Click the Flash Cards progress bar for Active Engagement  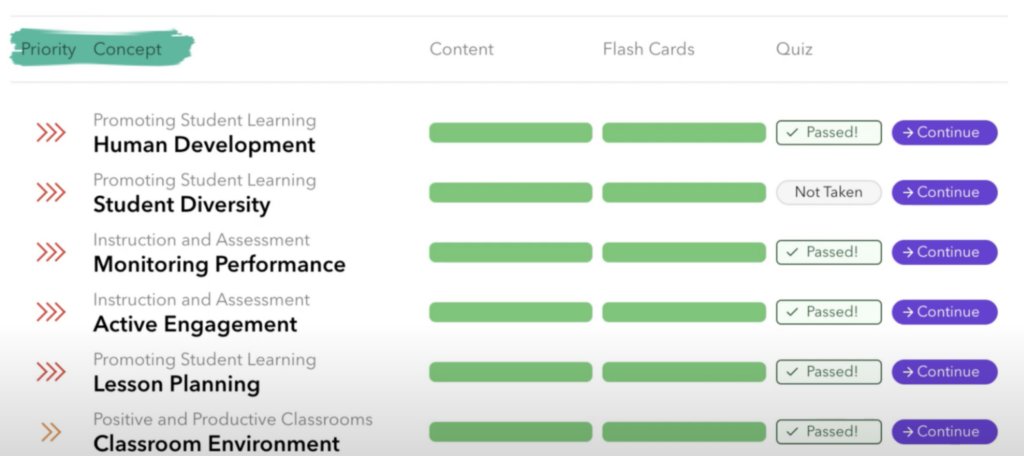[683, 312]
